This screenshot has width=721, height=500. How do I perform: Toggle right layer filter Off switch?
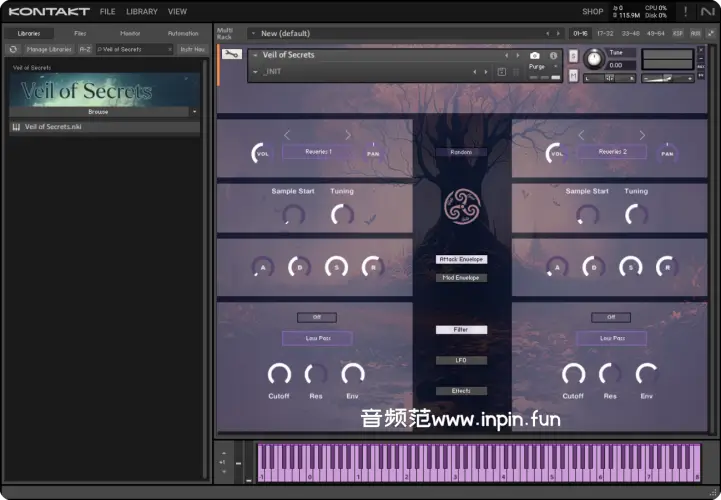(x=611, y=317)
